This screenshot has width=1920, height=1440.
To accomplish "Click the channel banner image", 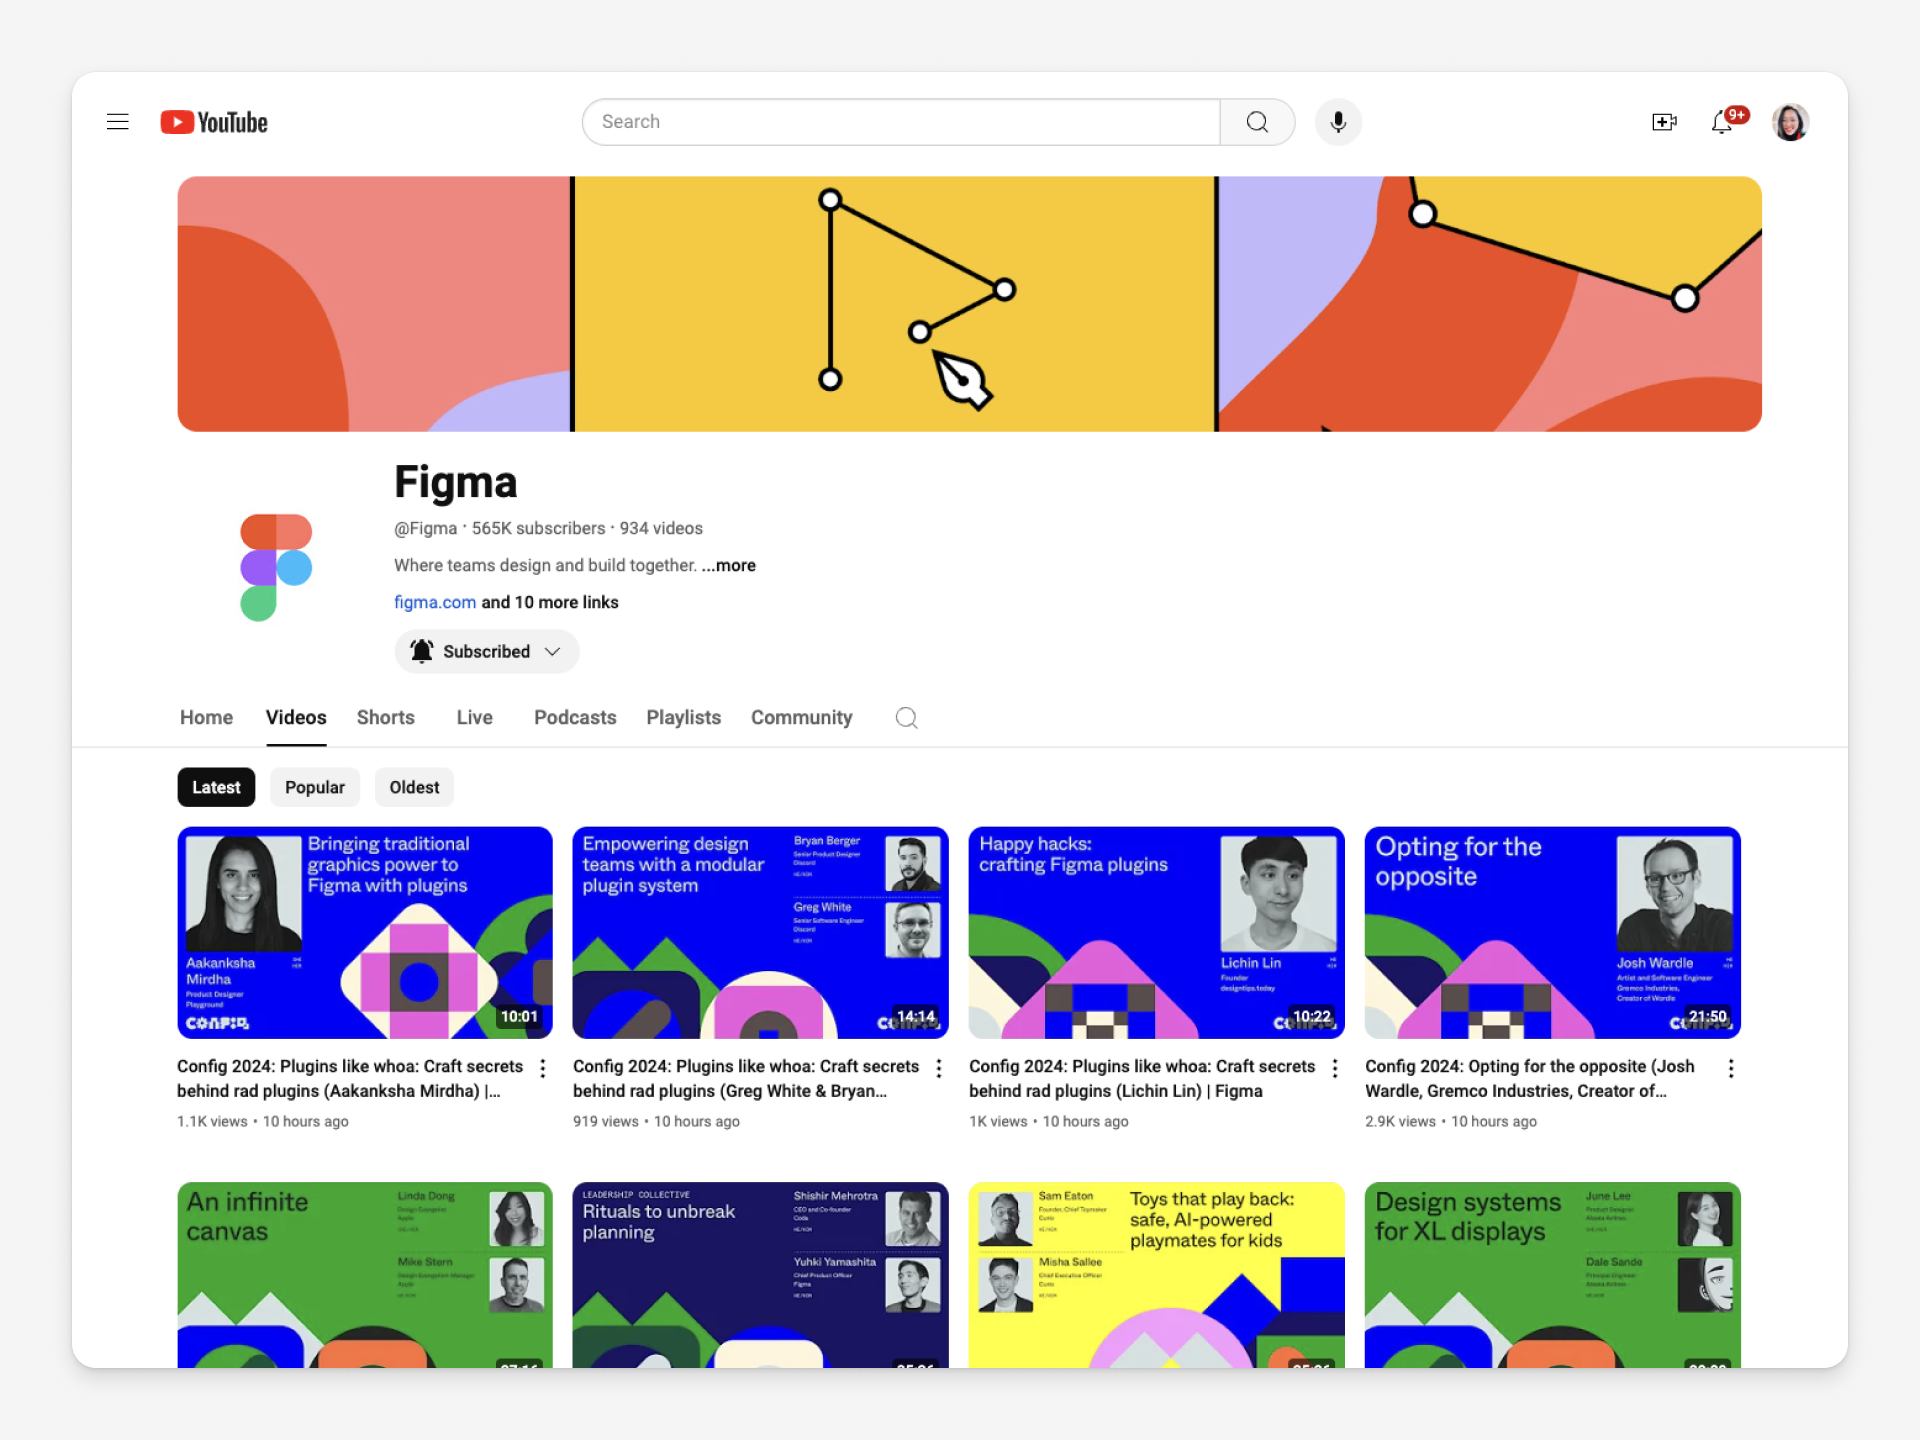I will [969, 304].
